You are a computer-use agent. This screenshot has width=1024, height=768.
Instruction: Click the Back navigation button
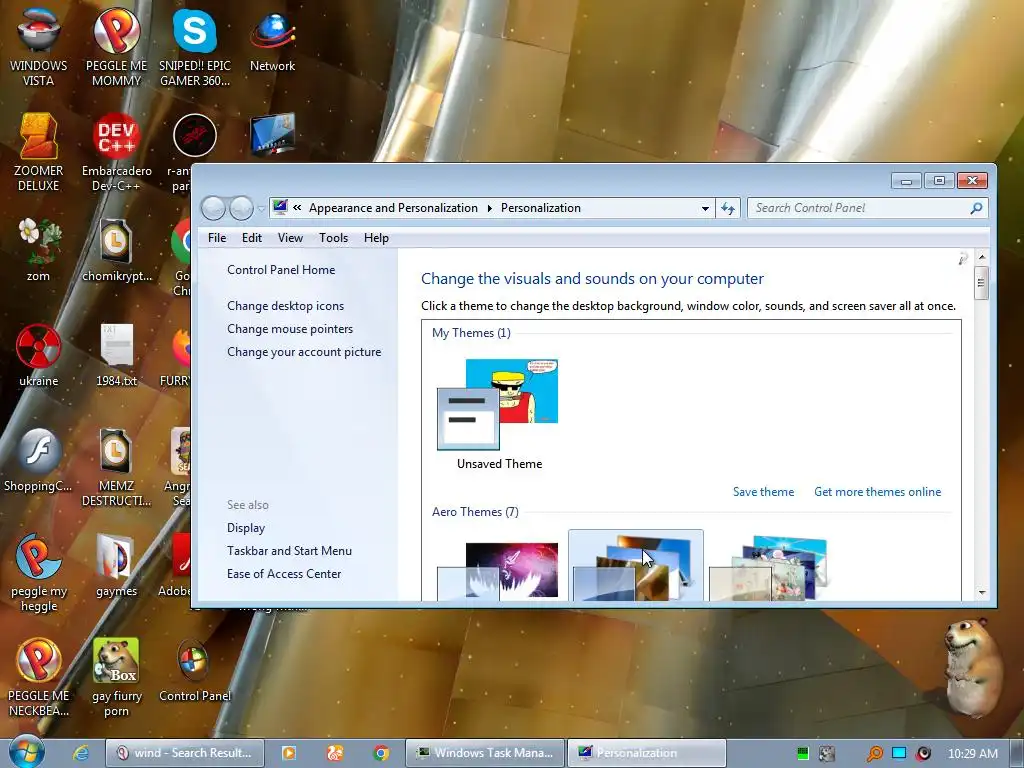coord(213,208)
